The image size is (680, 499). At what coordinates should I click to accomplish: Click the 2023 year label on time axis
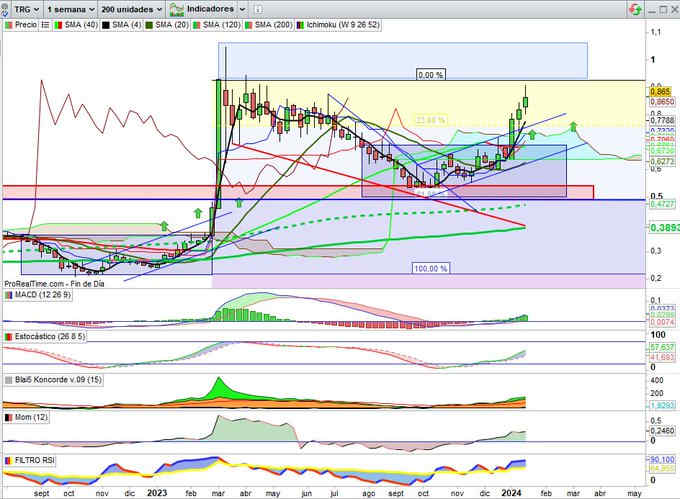157,493
